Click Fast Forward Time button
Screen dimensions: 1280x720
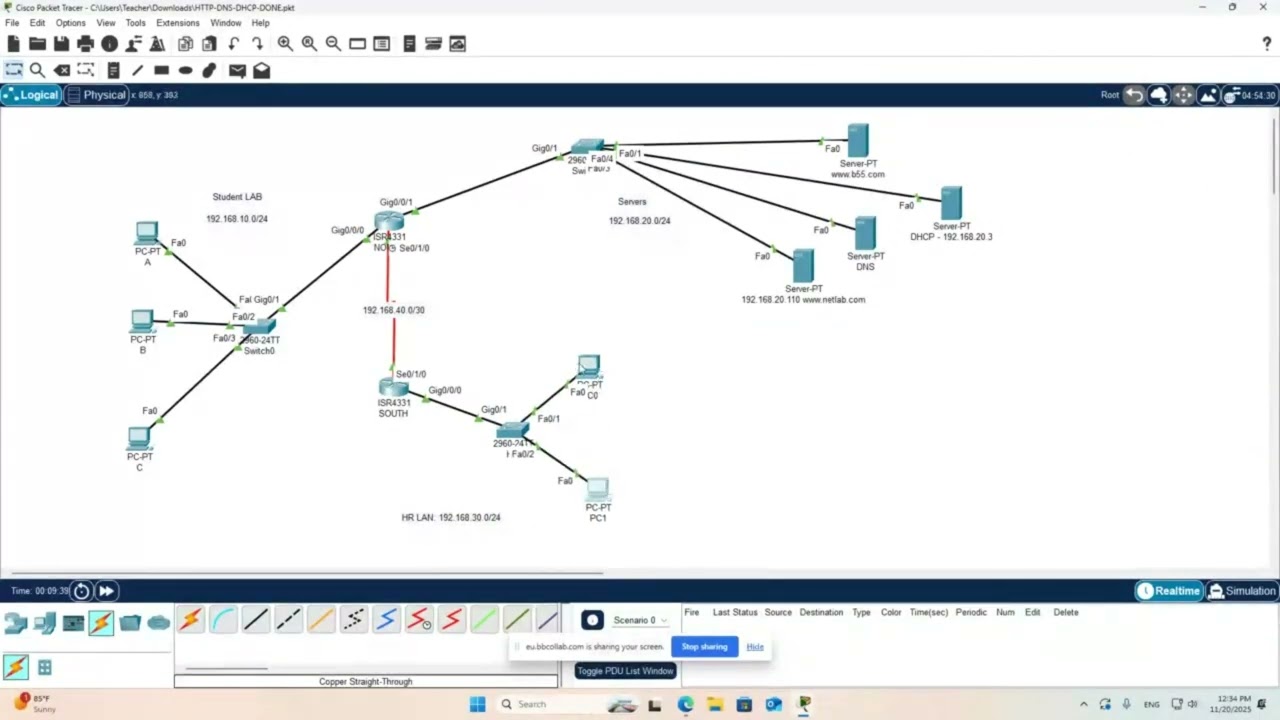coord(106,591)
